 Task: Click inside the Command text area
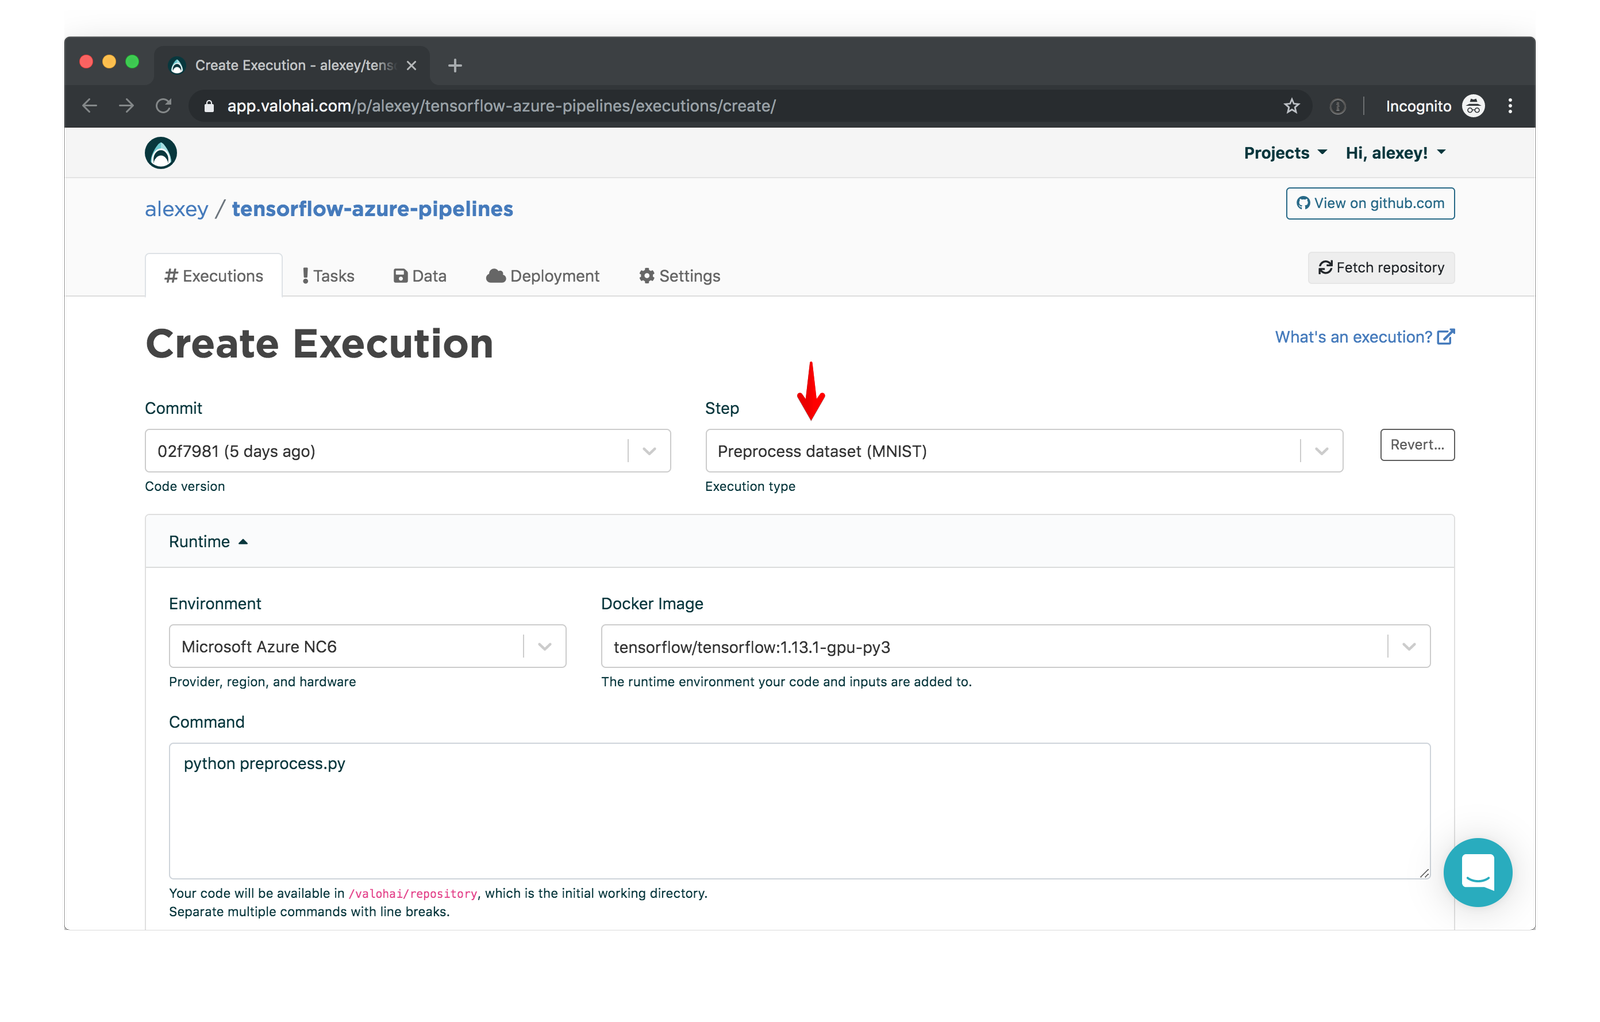(799, 811)
